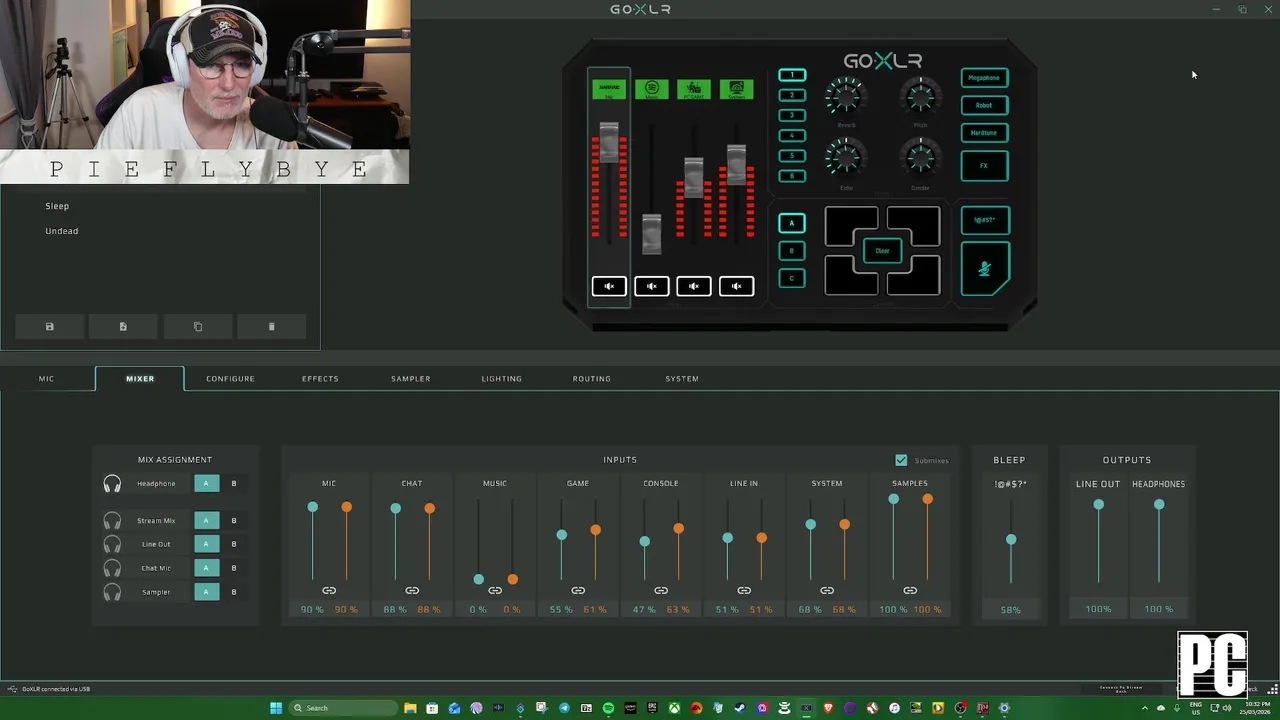
Task: Select the Sleep profile
Action: click(57, 206)
